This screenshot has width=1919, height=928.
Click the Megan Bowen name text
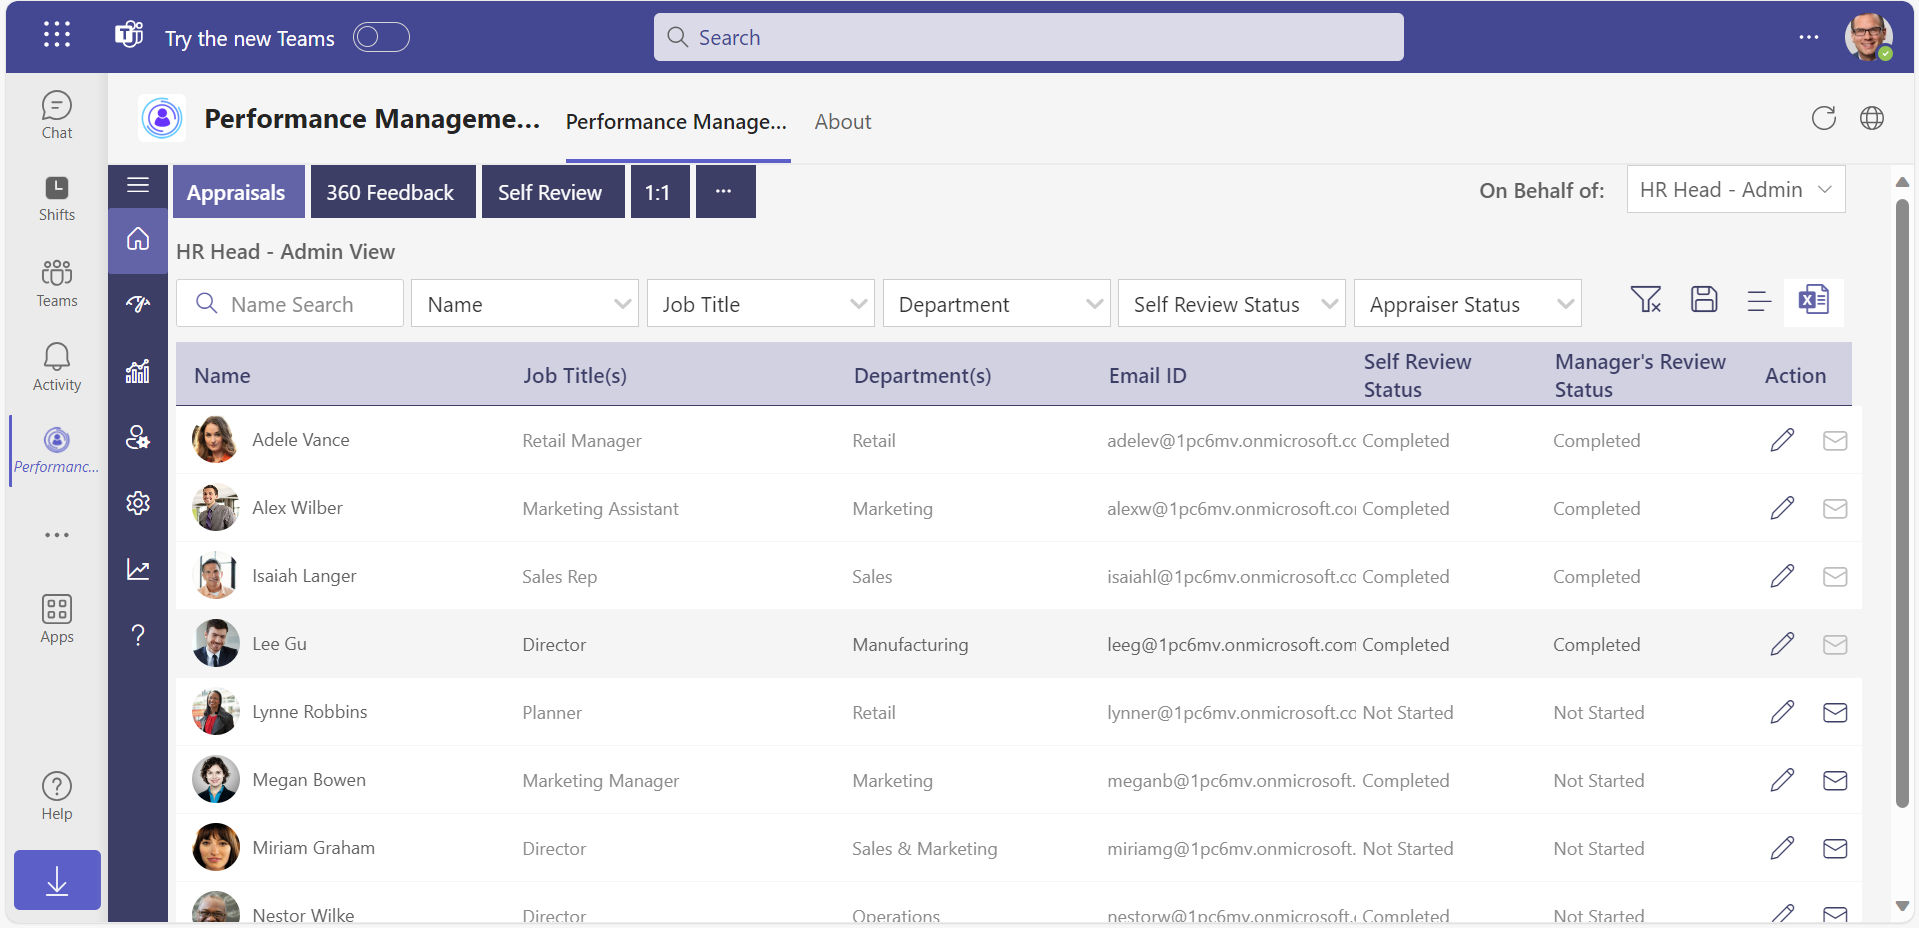[x=309, y=780]
